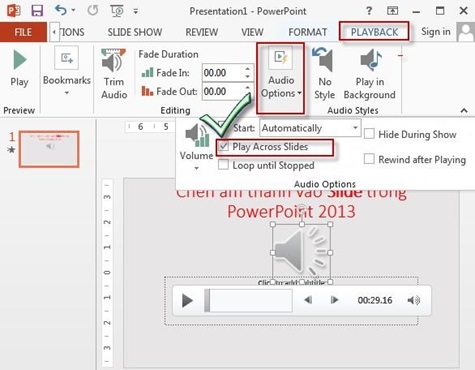
Task: Click the PowerPoint application icon
Action: click(13, 11)
